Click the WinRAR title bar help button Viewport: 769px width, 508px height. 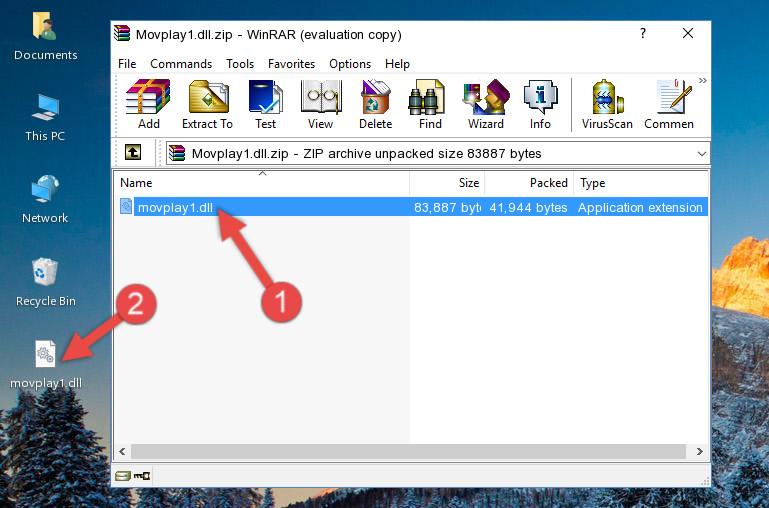[643, 33]
